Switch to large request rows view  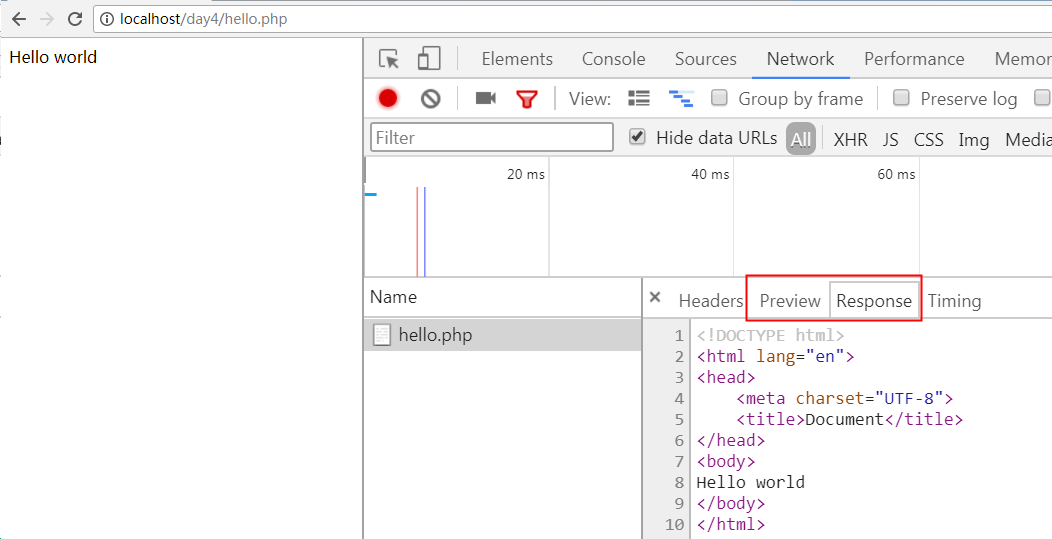tap(638, 98)
